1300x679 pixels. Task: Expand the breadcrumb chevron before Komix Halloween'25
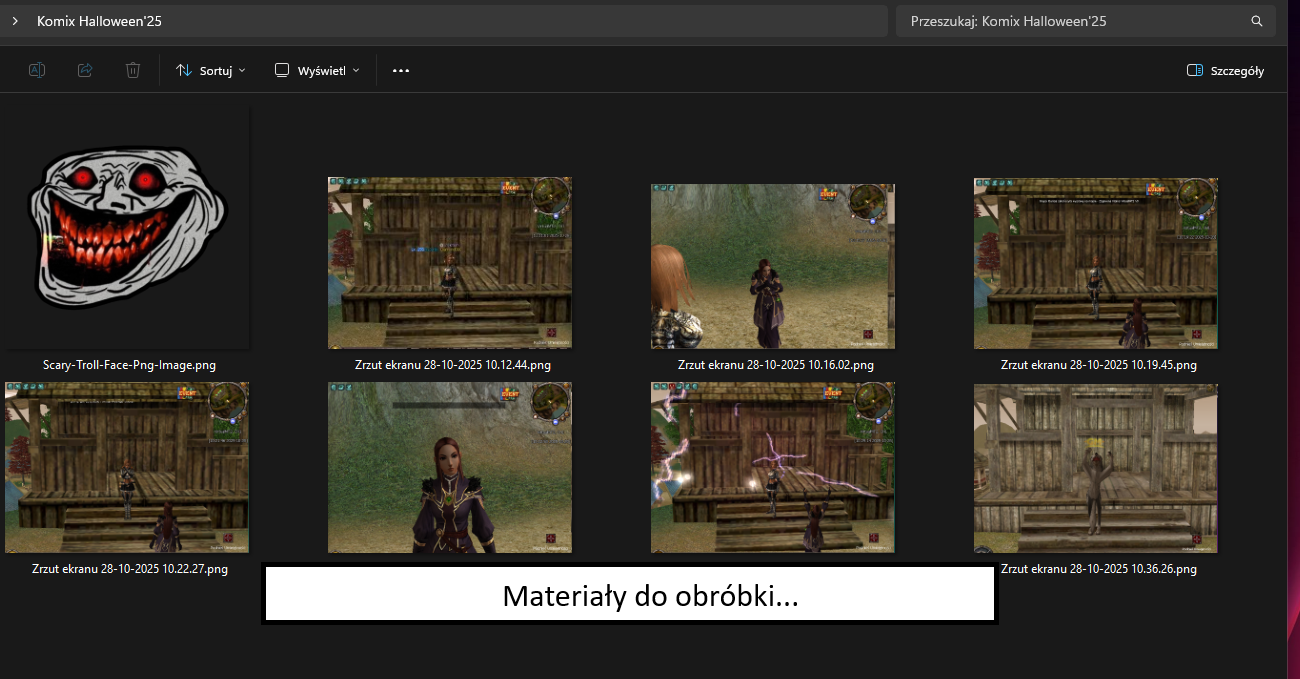pos(15,21)
